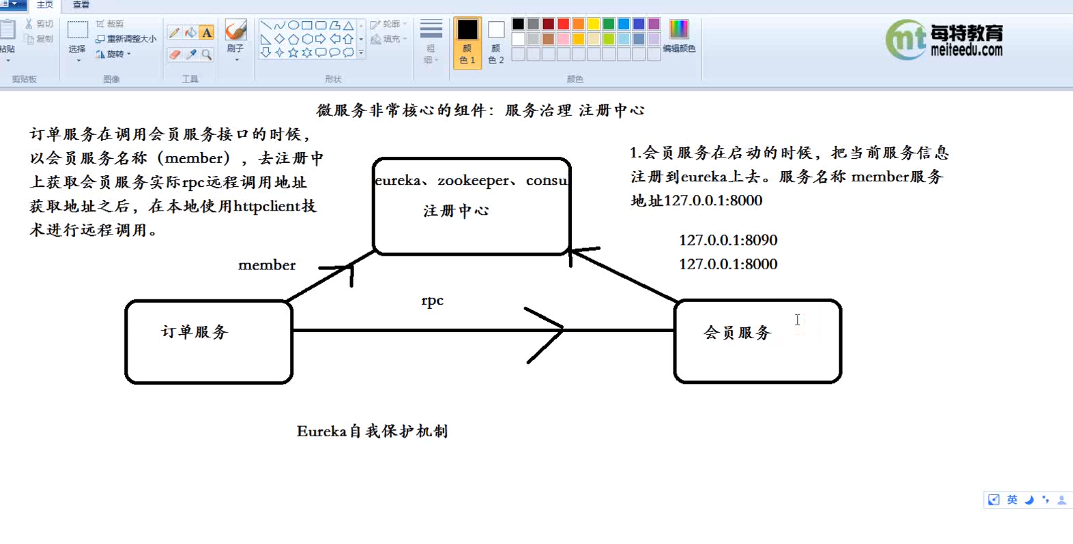The height and width of the screenshot is (544, 1073).
Task: Choose the Left arrow shape
Action: 334,39
